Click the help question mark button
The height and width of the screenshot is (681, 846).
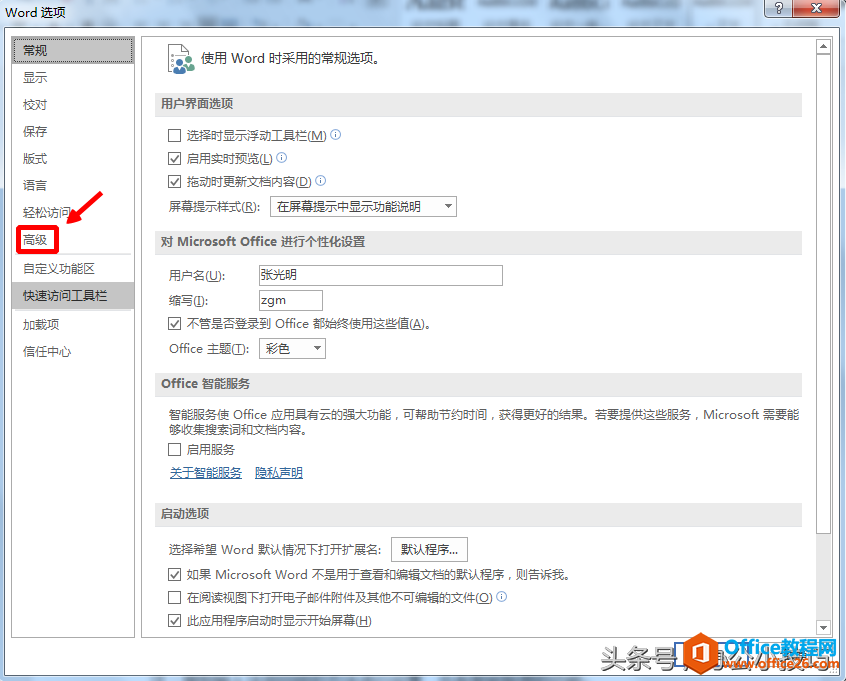tap(779, 8)
